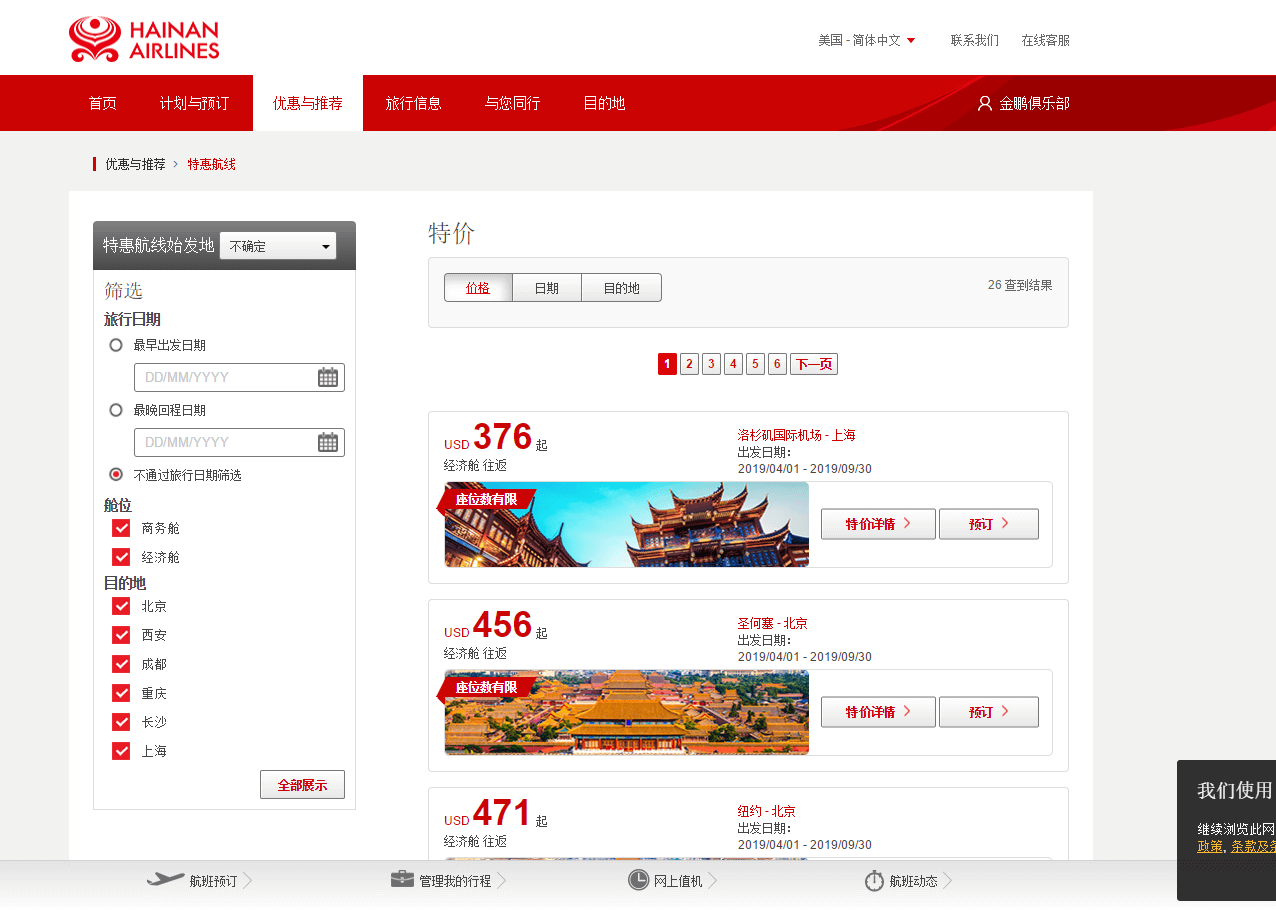1276x911 pixels.
Task: Toggle the 上海 destination checkbox
Action: tap(121, 751)
